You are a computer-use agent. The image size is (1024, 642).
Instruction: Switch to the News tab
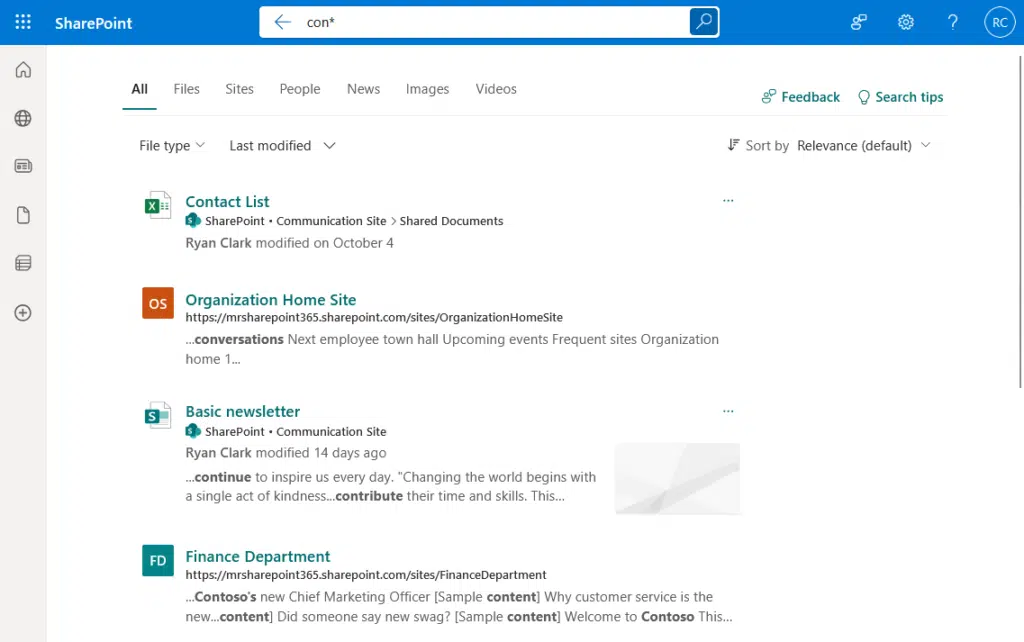363,89
